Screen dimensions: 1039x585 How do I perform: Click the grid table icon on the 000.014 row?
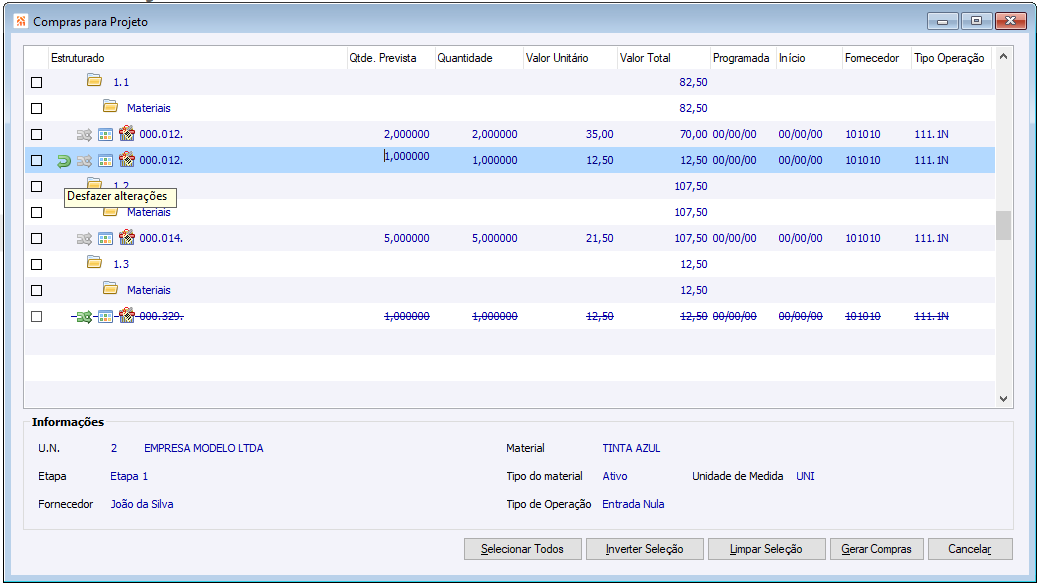point(105,239)
